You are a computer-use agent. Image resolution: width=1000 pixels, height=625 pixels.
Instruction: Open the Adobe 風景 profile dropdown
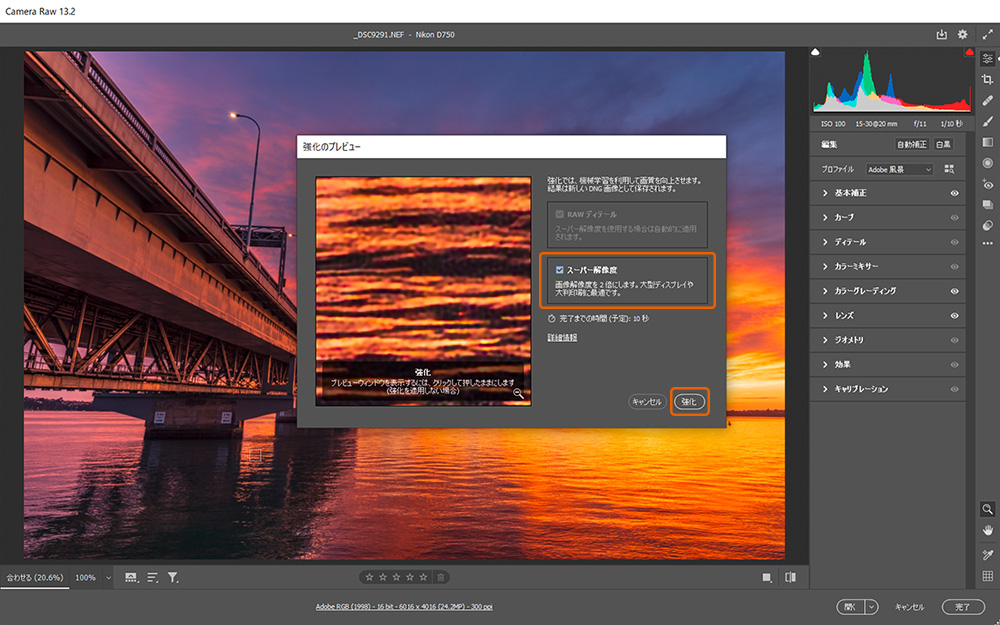pyautogui.click(x=899, y=170)
